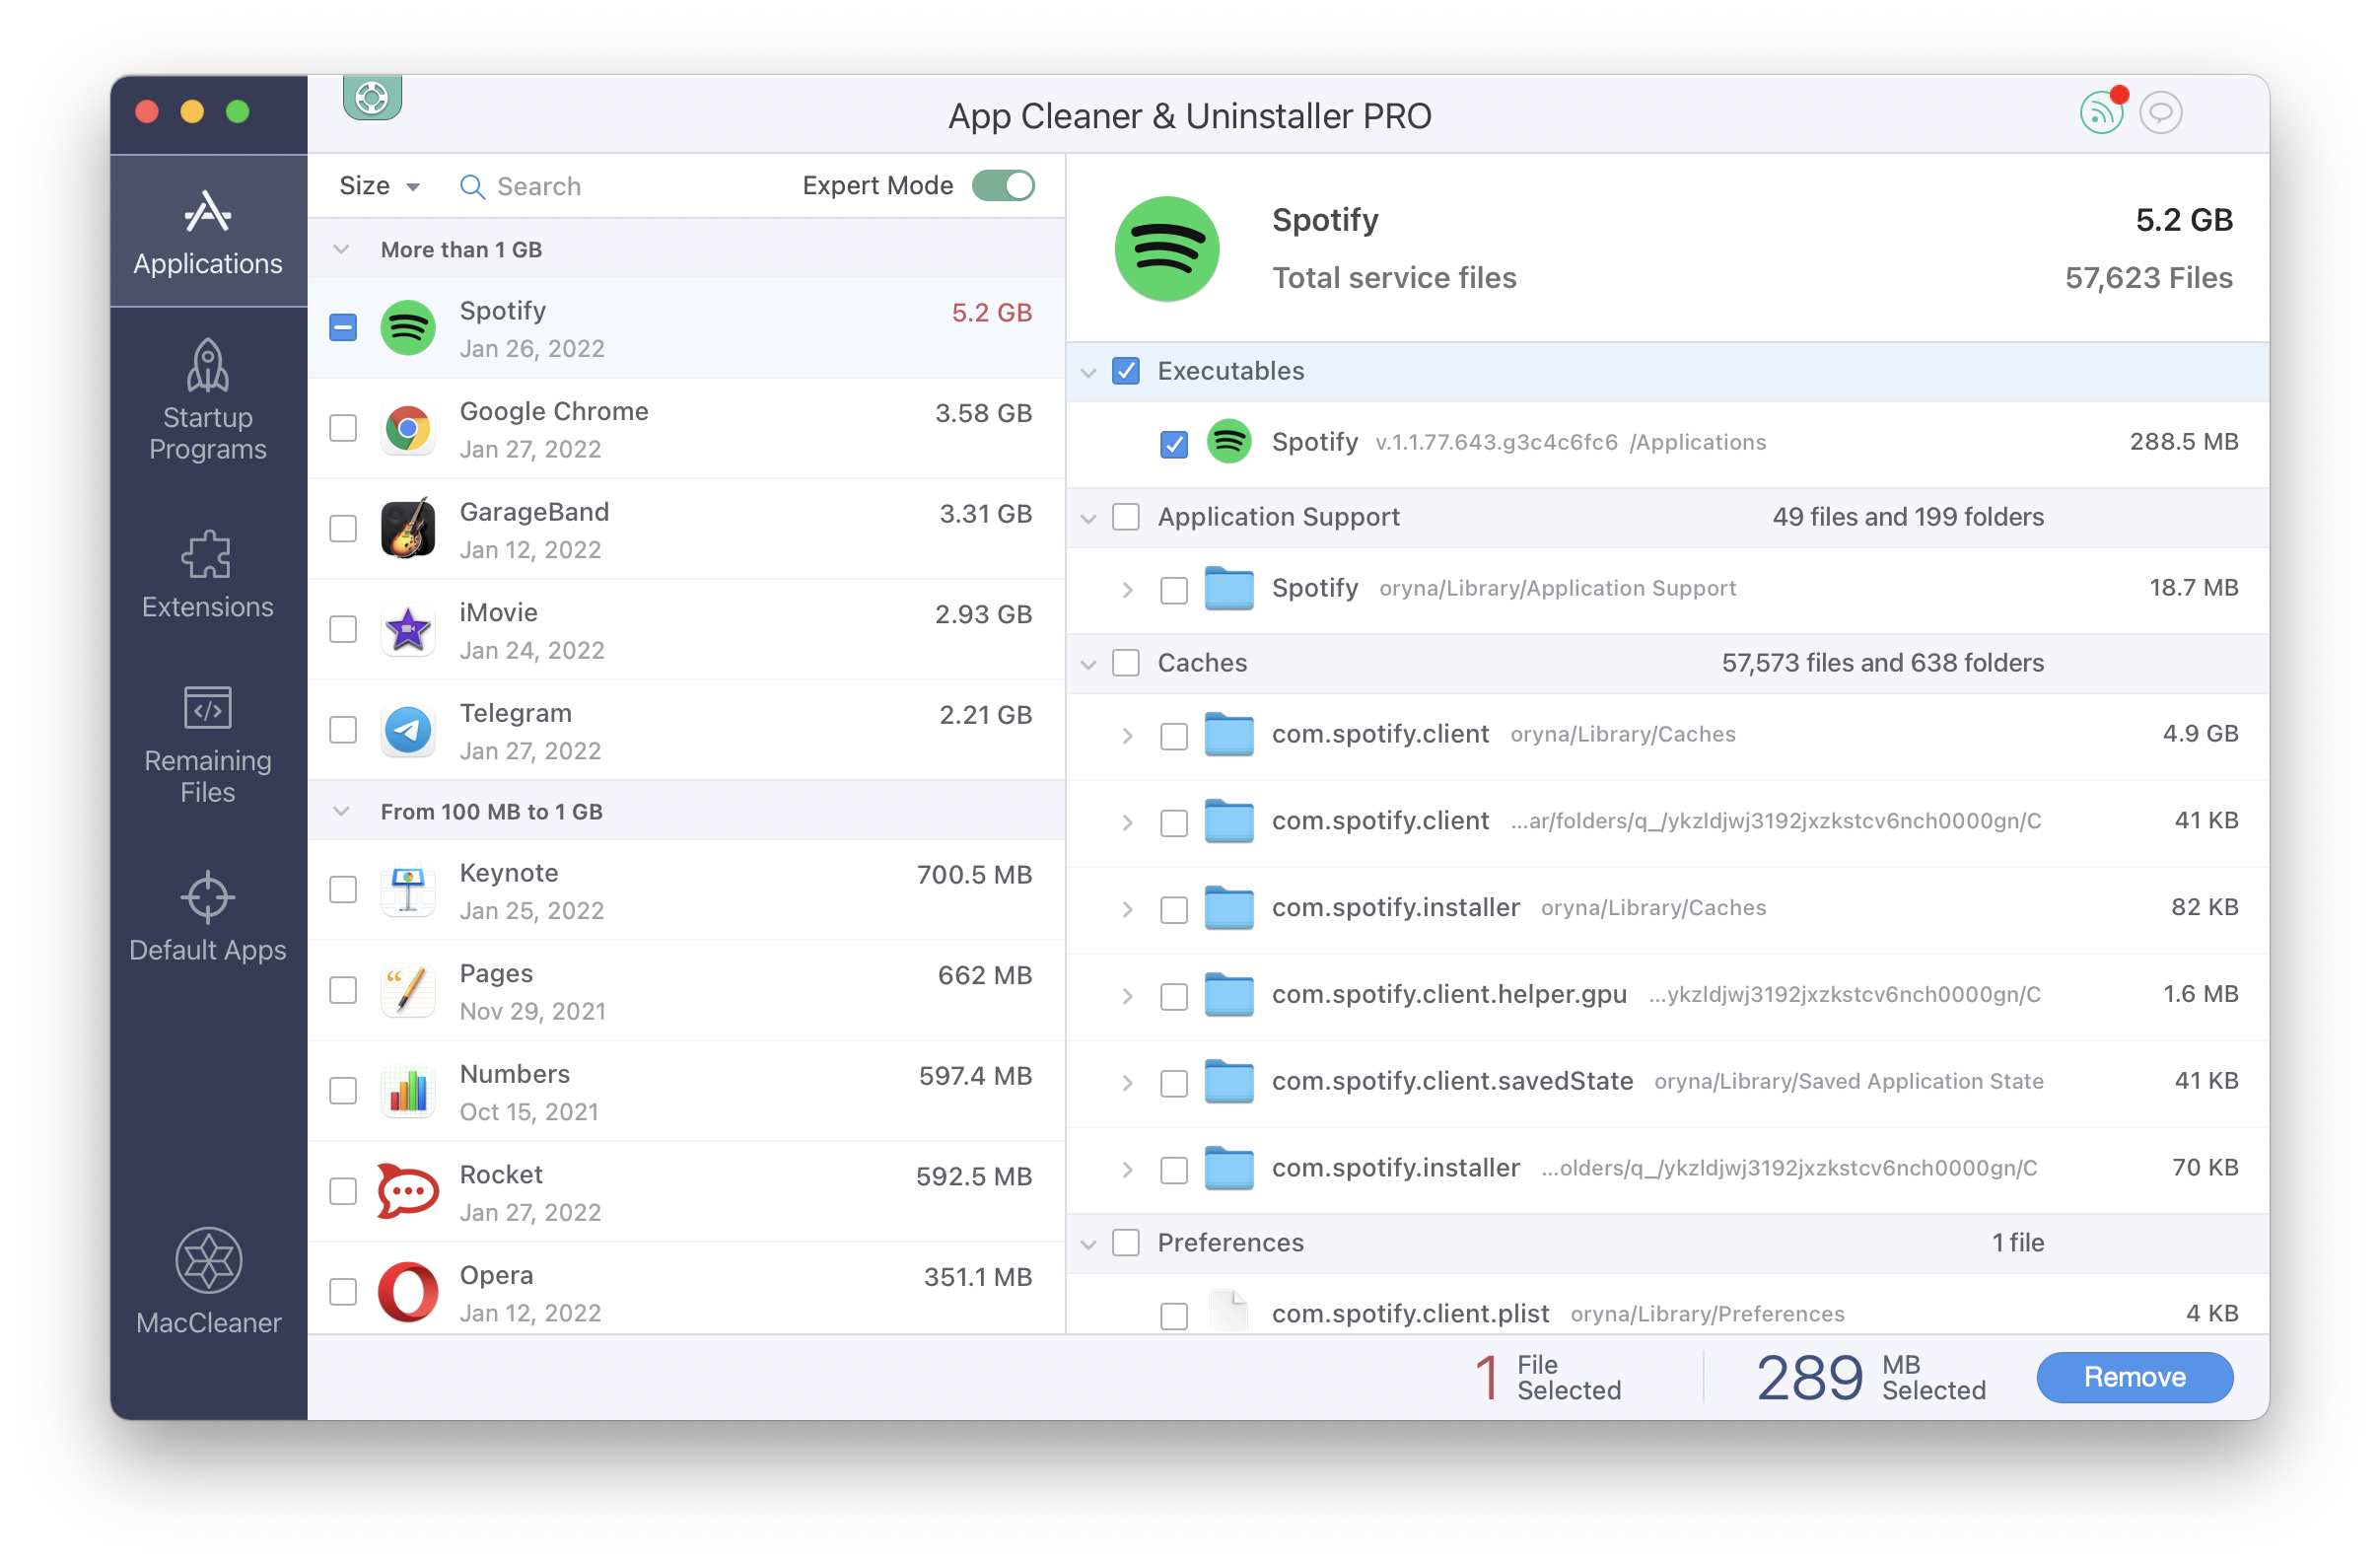
Task: Check the Executables category checkbox
Action: tap(1125, 371)
